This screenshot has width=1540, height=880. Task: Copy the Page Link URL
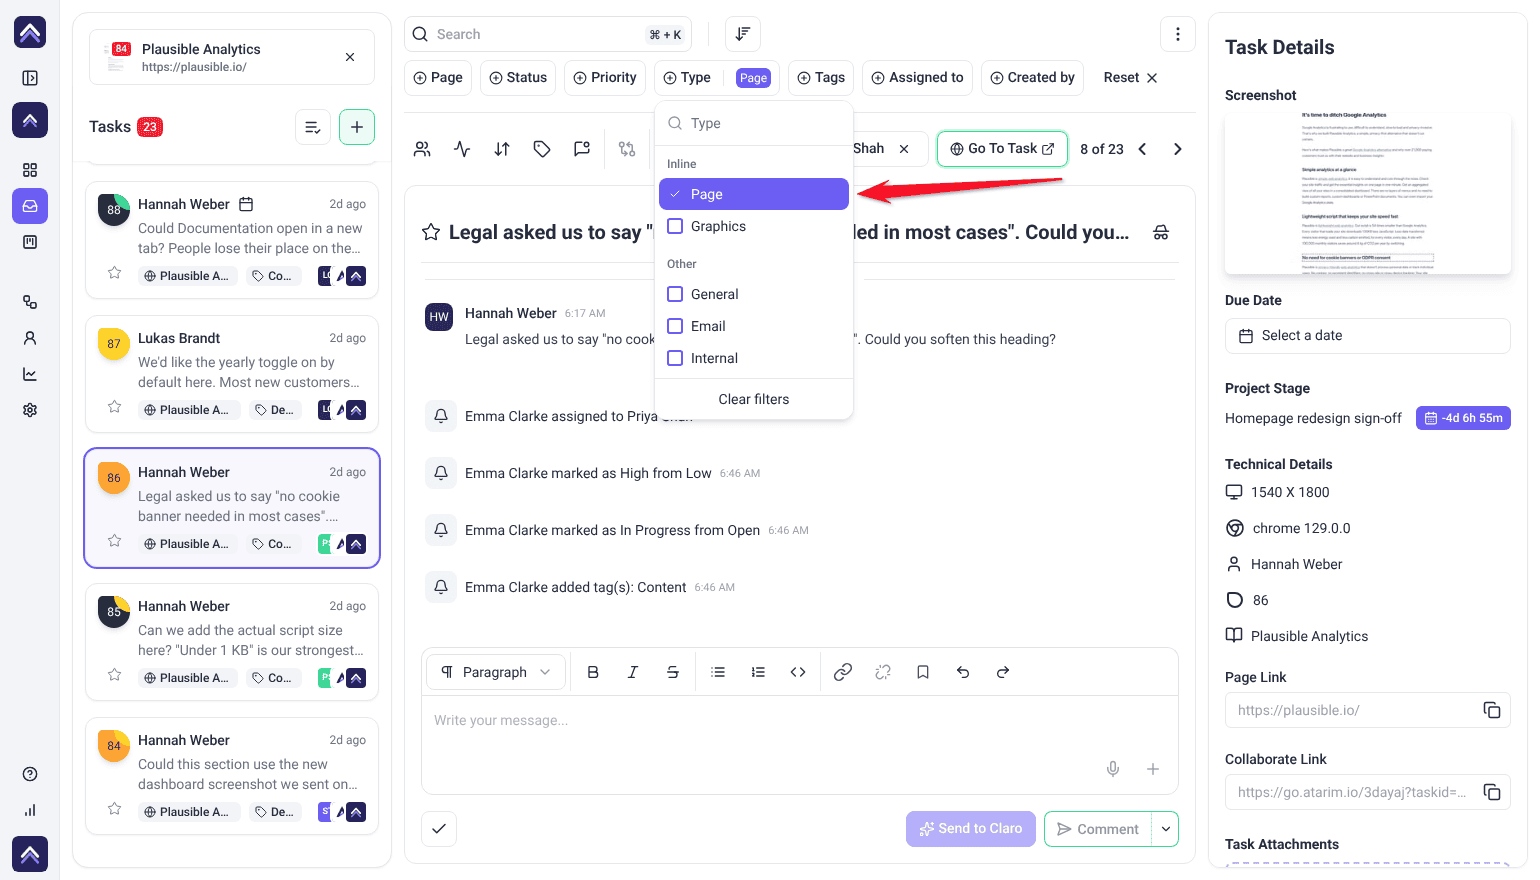coord(1492,710)
